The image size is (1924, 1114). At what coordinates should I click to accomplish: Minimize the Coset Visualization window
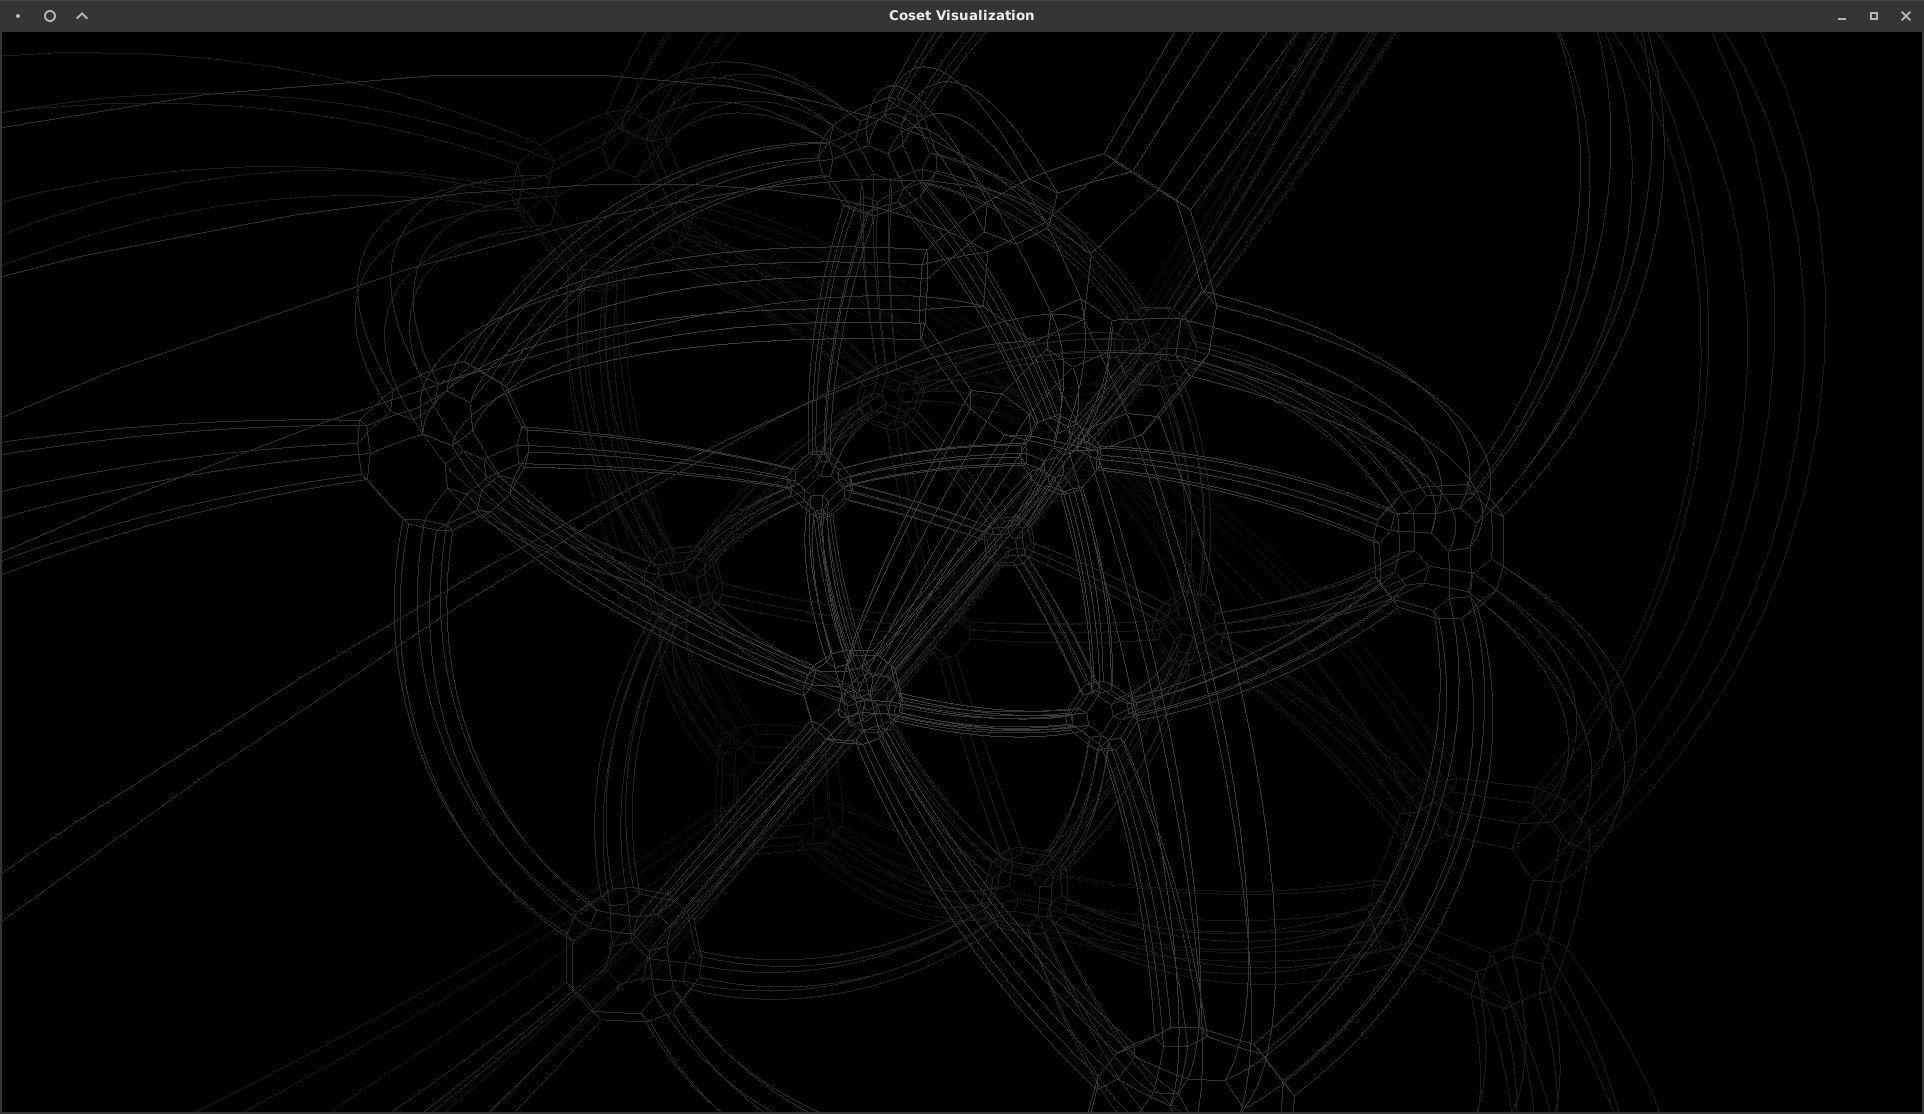tap(1841, 16)
